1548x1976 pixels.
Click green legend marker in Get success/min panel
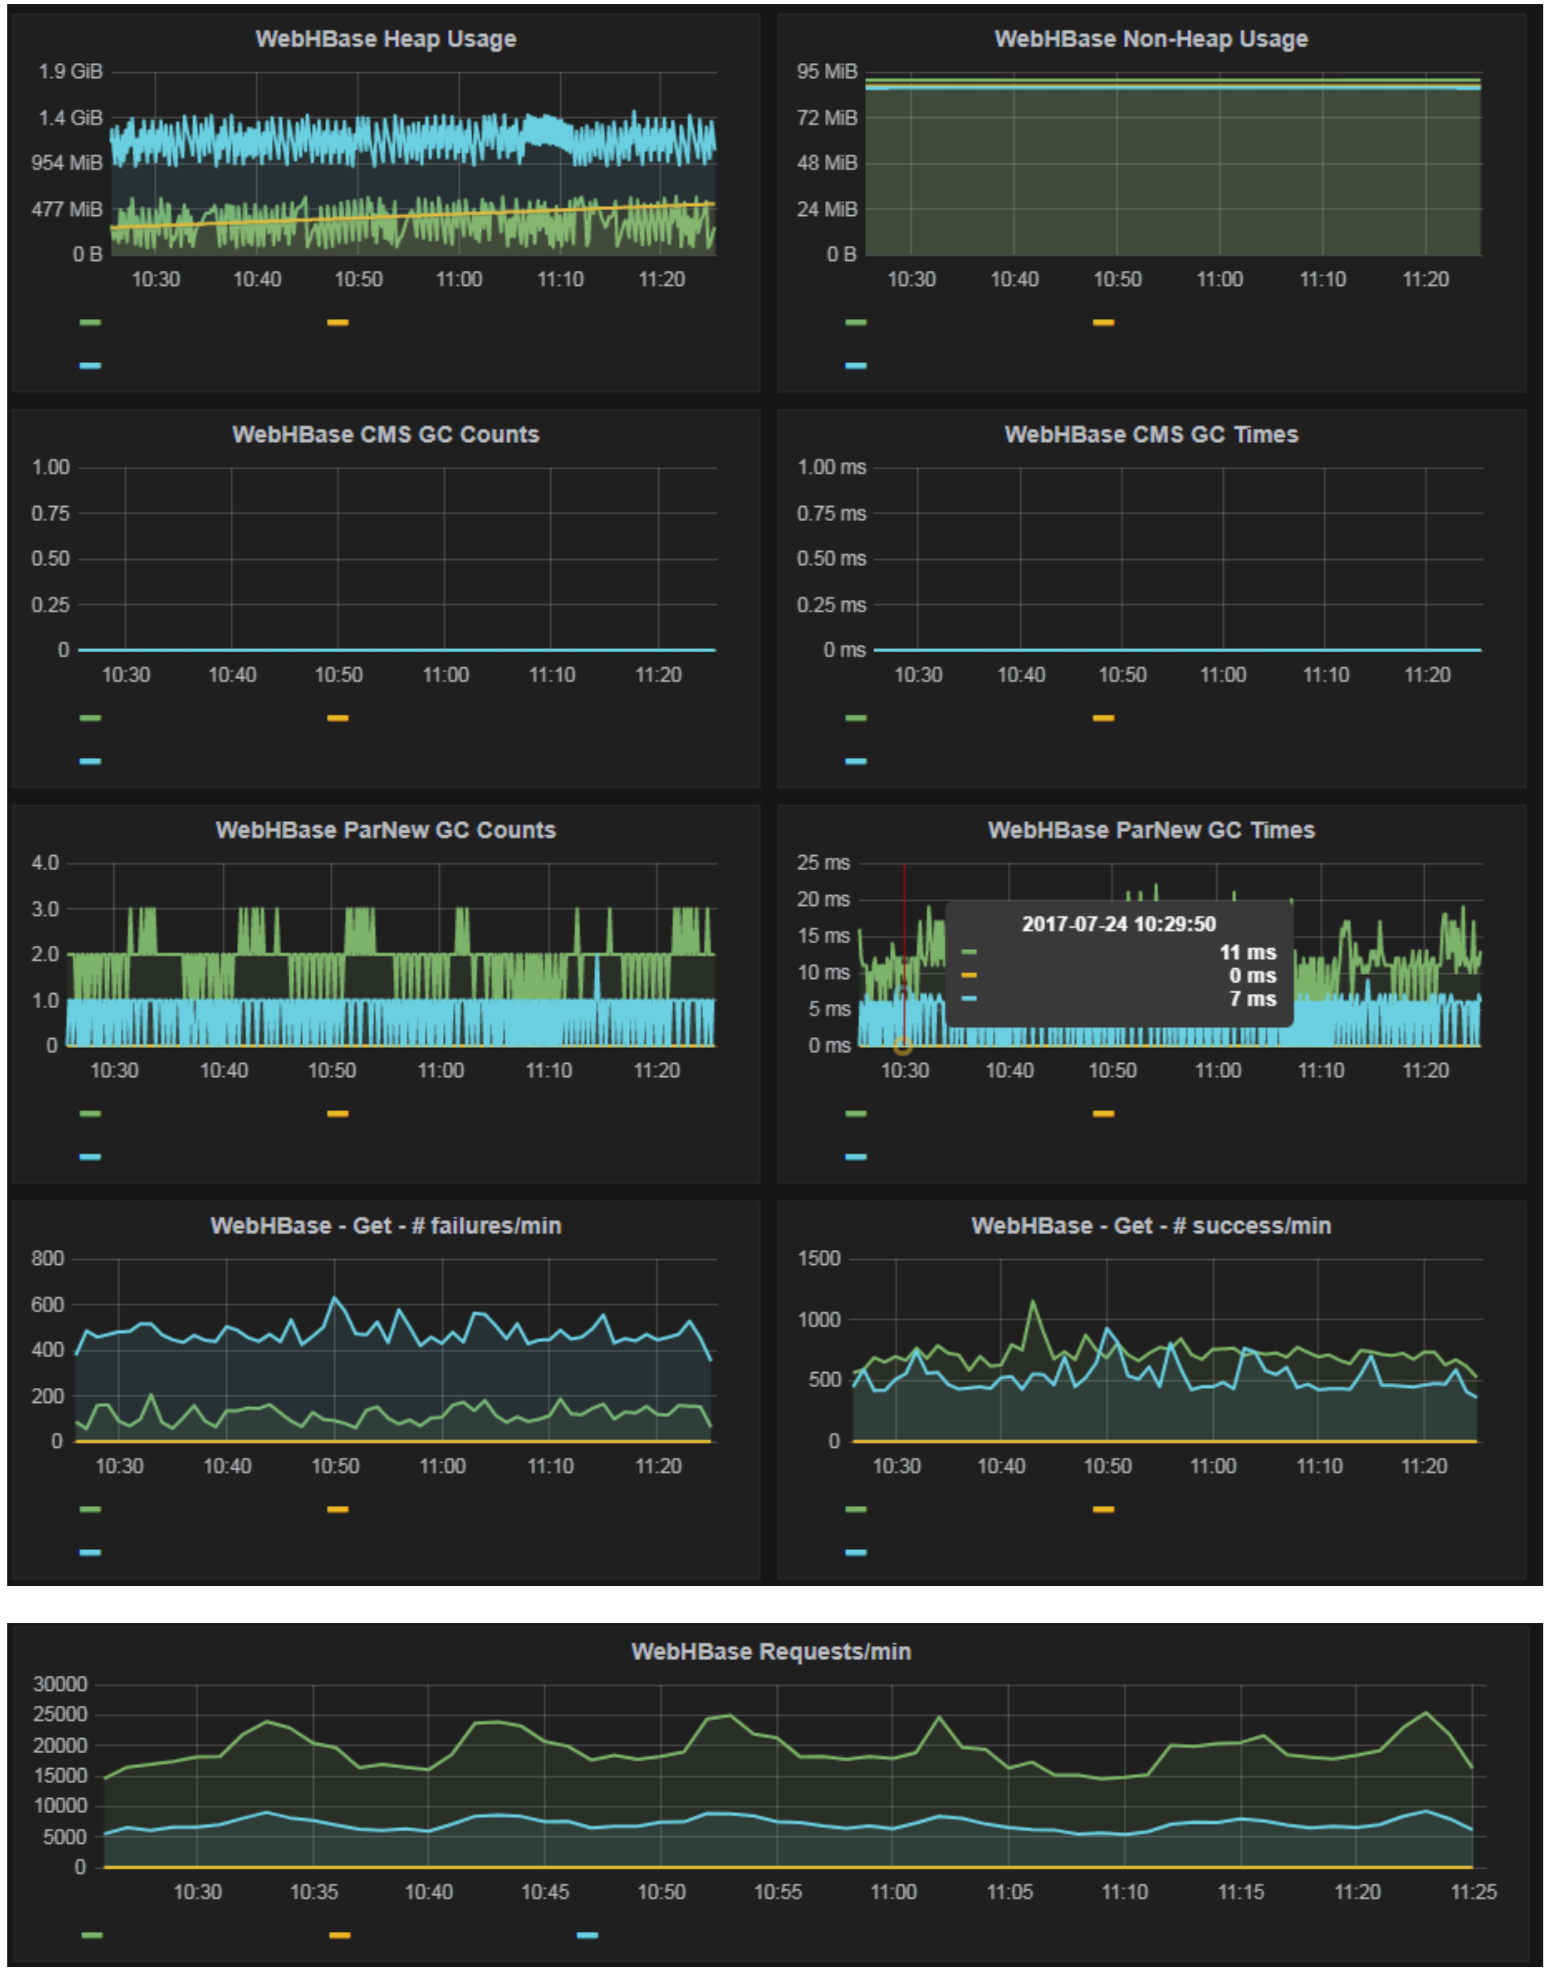[x=856, y=1509]
